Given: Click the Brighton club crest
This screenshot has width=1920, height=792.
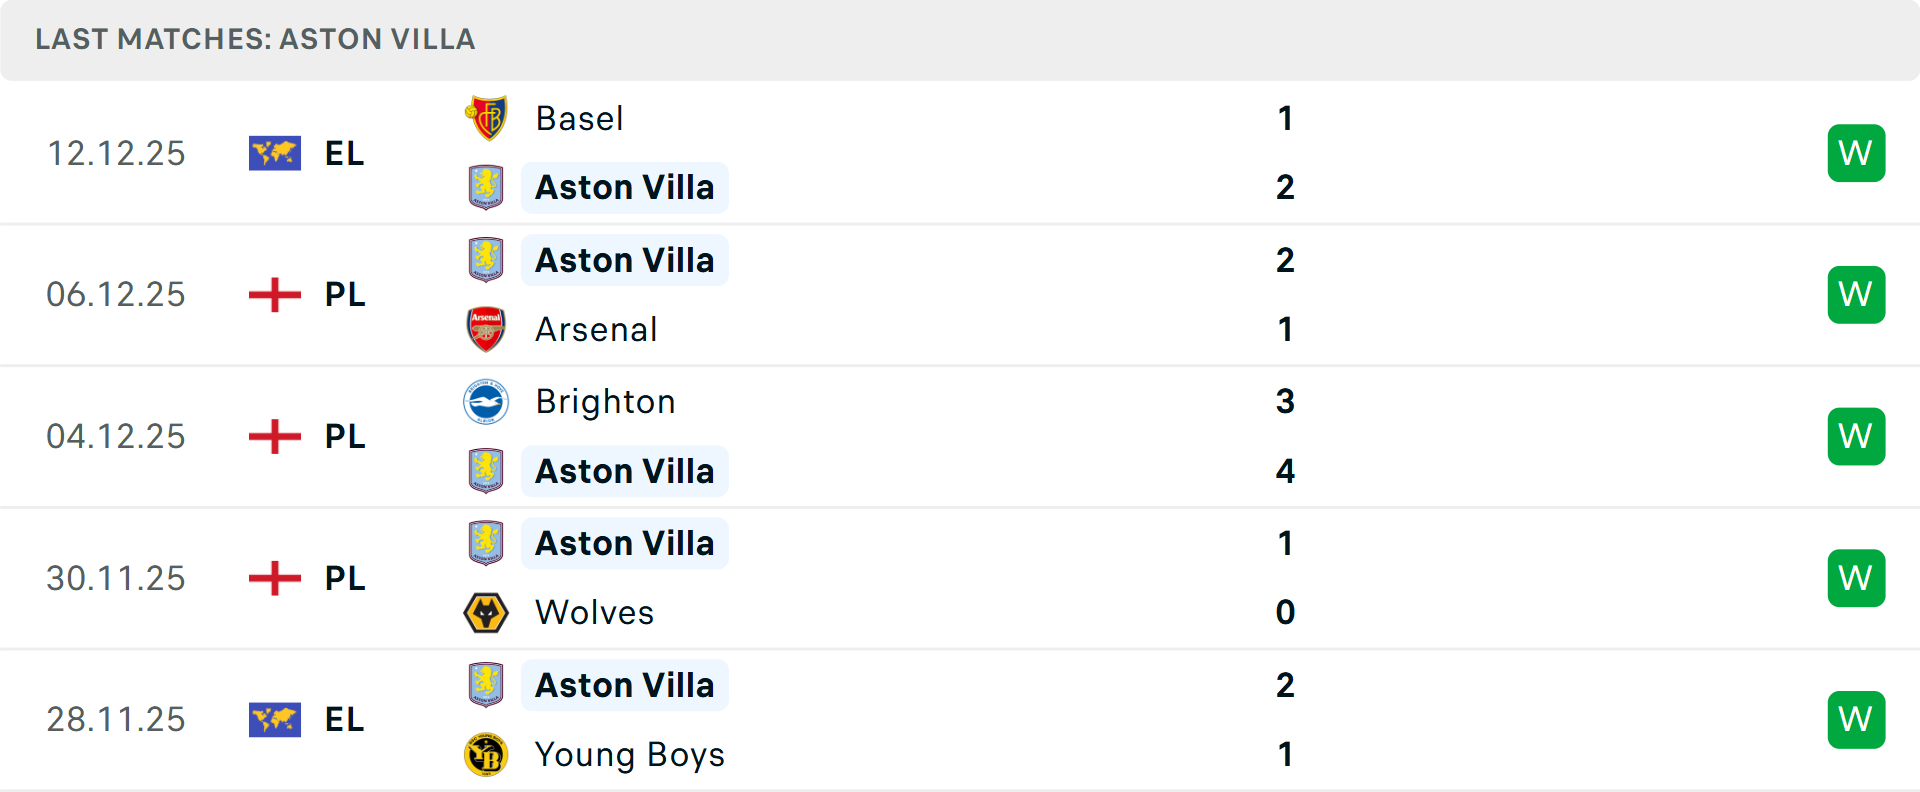Looking at the screenshot, I should pyautogui.click(x=487, y=402).
